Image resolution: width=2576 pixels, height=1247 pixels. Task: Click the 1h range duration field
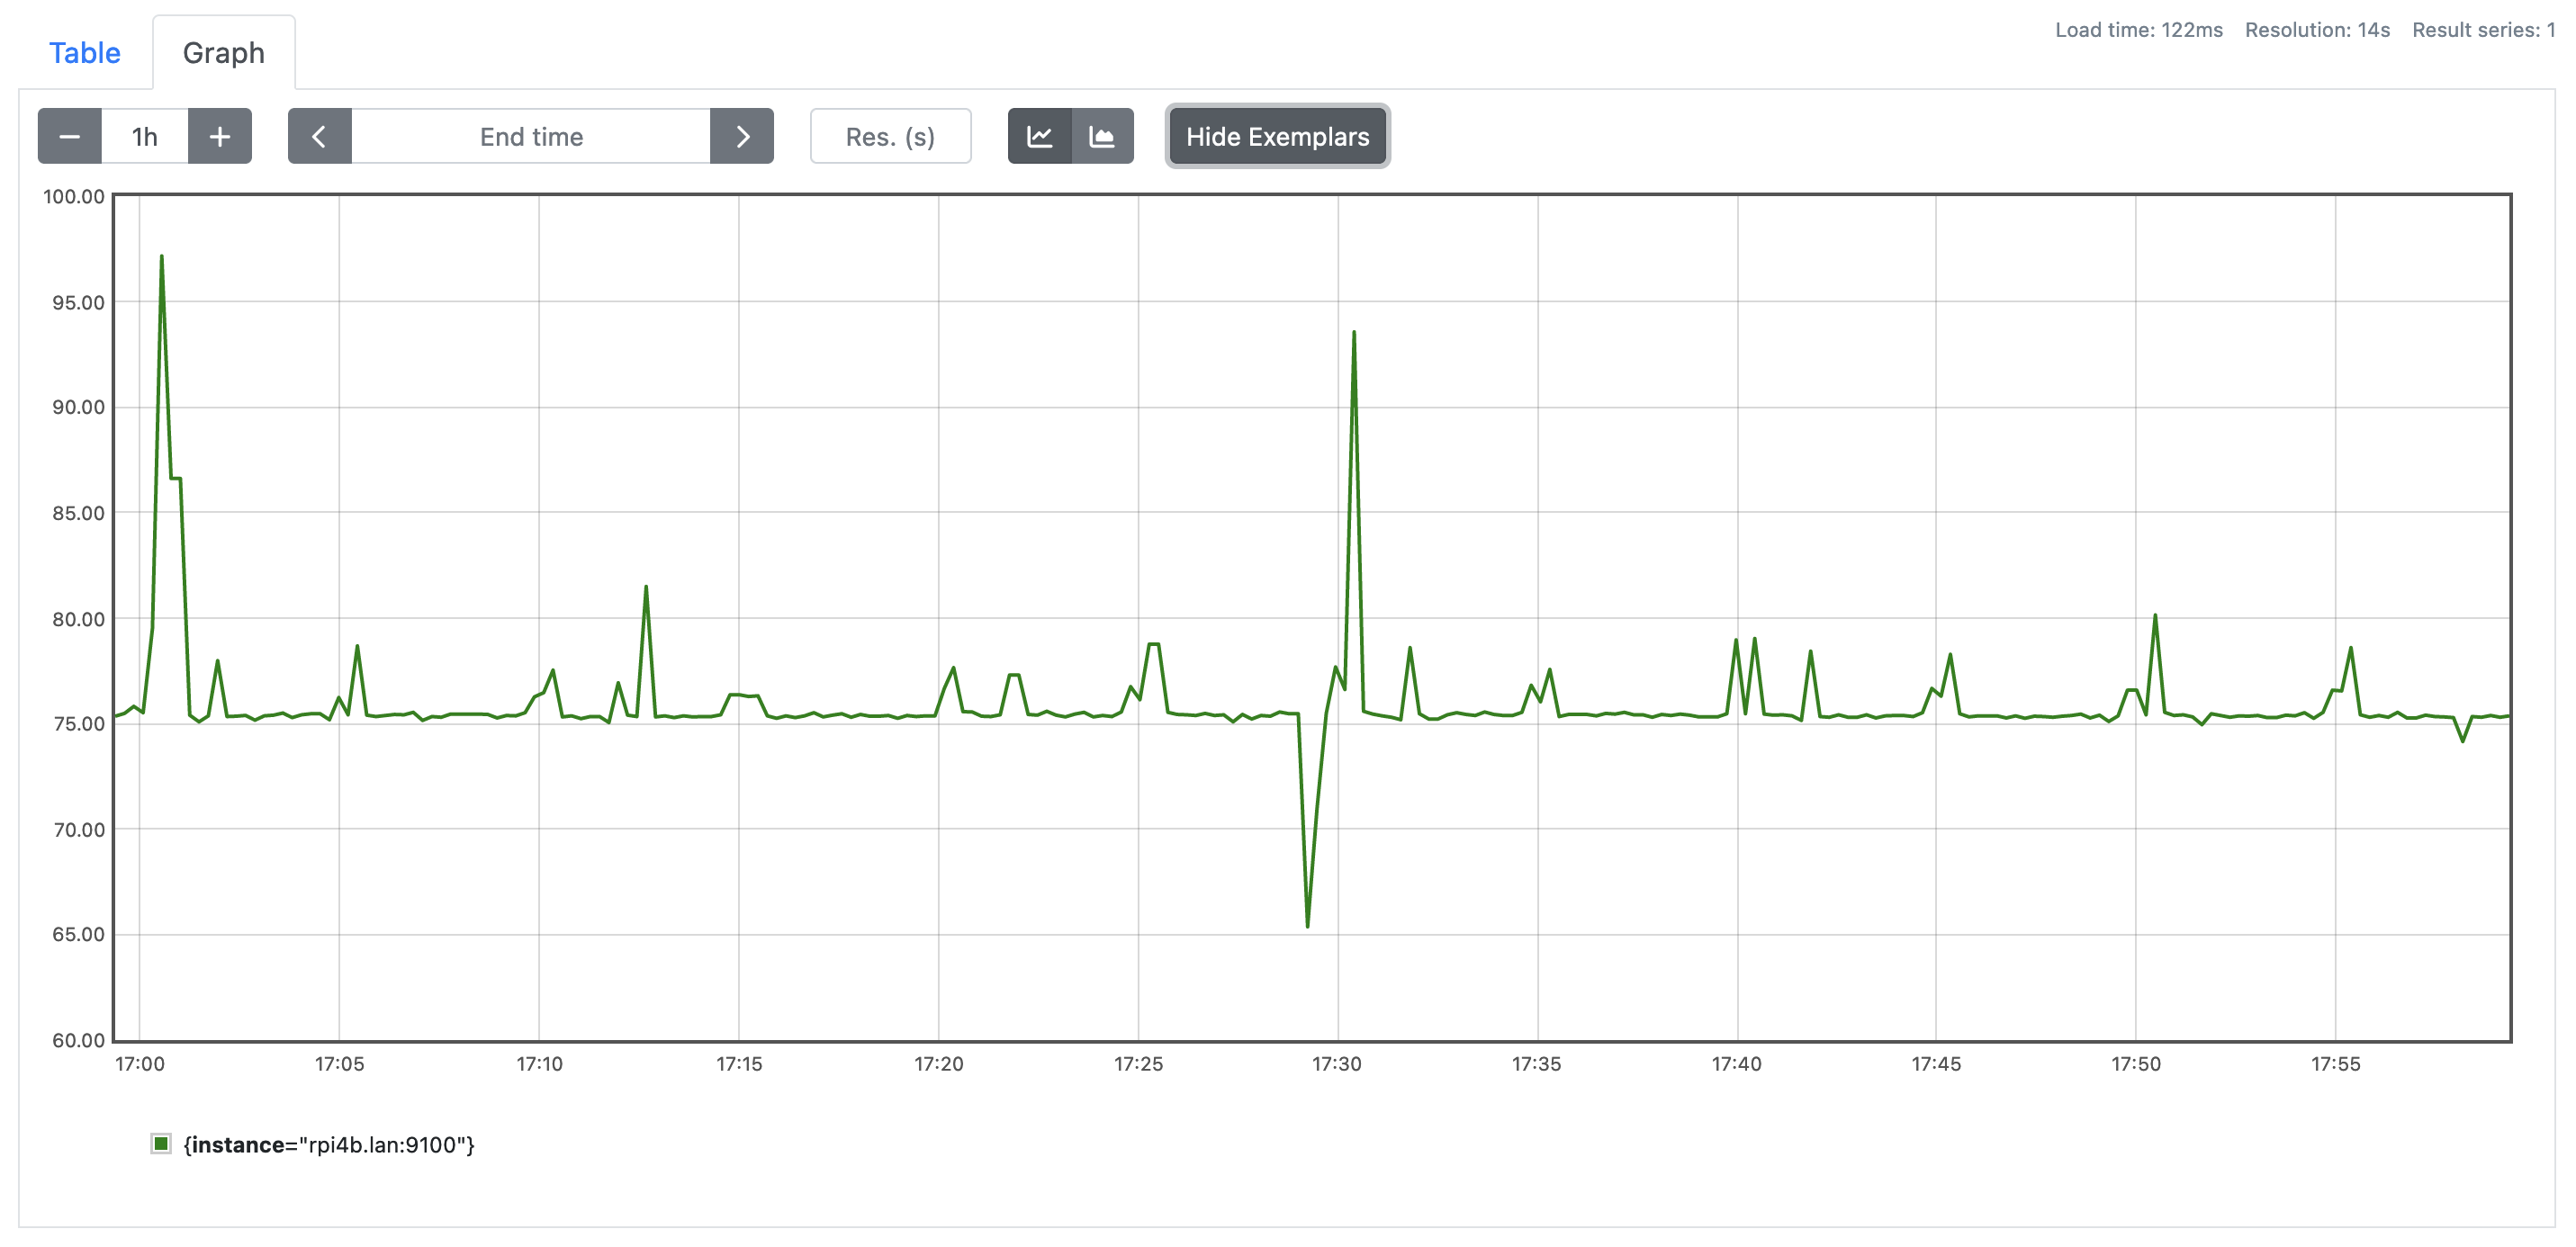145,136
